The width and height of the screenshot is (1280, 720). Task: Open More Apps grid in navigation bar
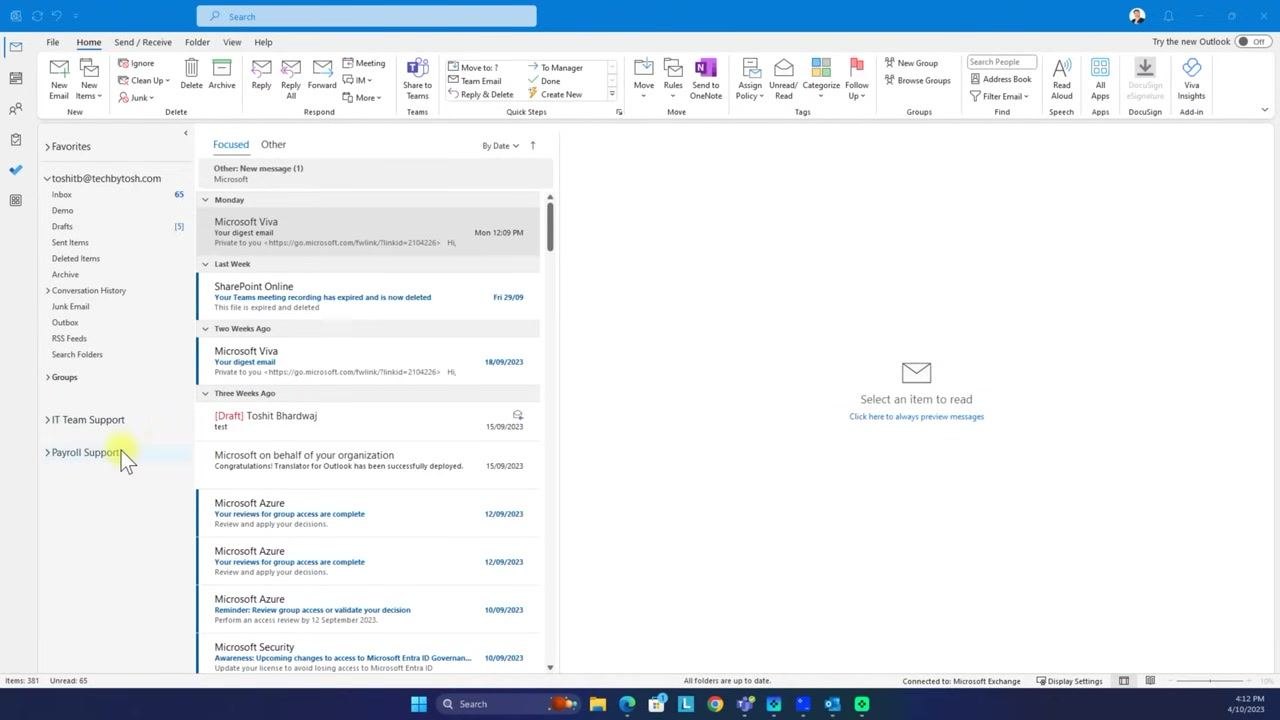15,200
